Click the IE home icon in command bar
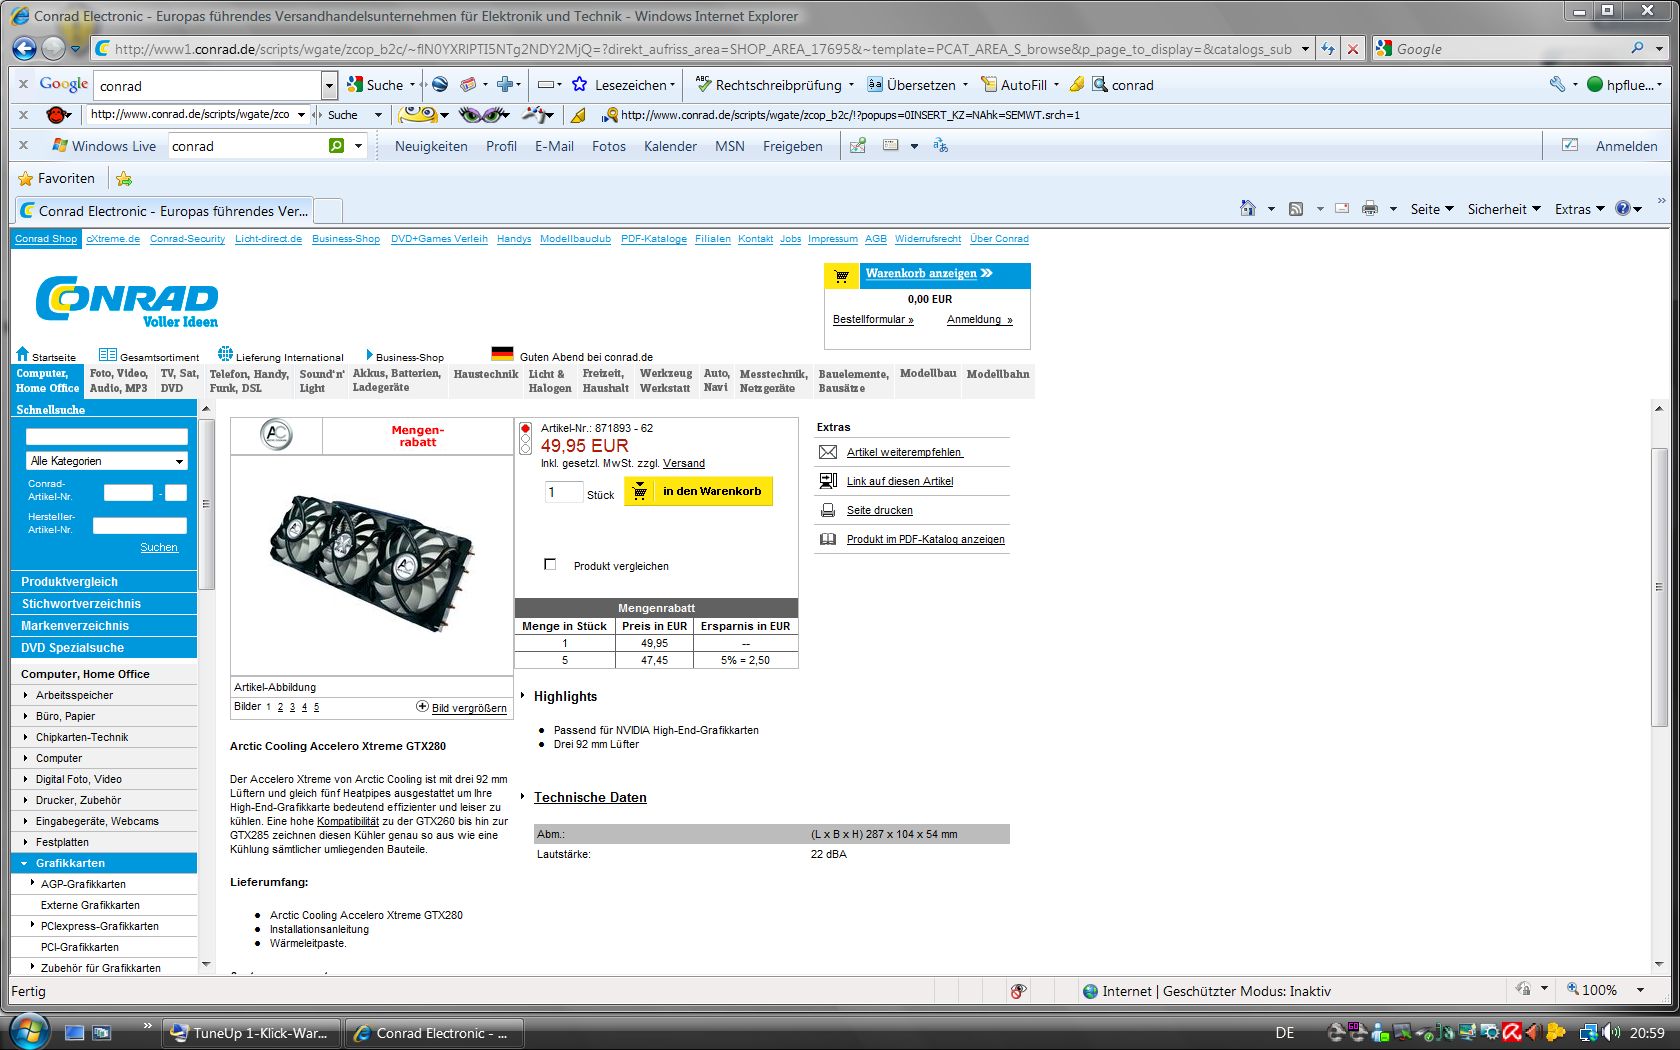The image size is (1680, 1050). (x=1247, y=209)
